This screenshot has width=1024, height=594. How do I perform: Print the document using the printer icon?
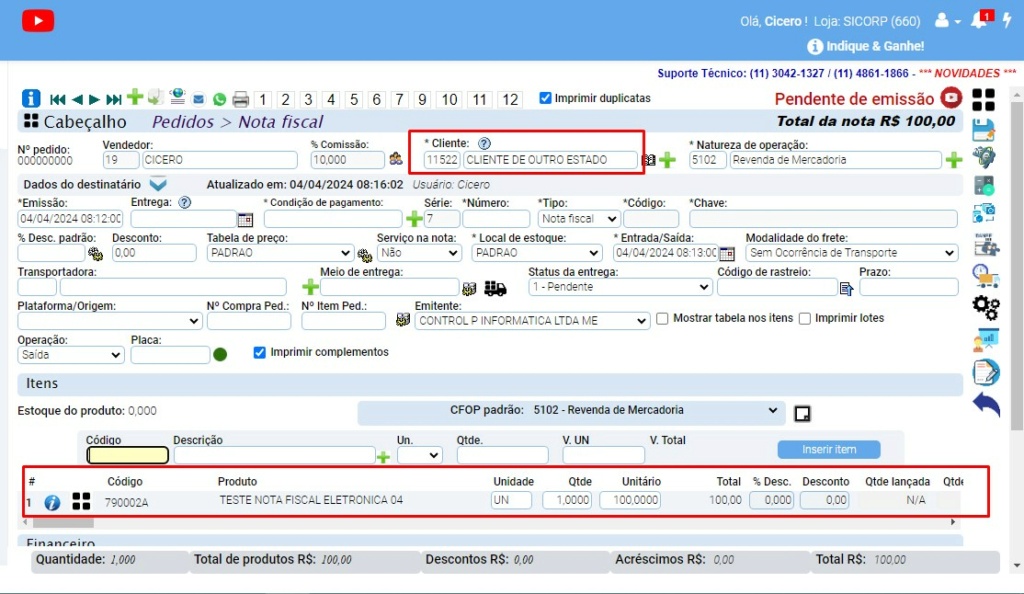[x=239, y=98]
